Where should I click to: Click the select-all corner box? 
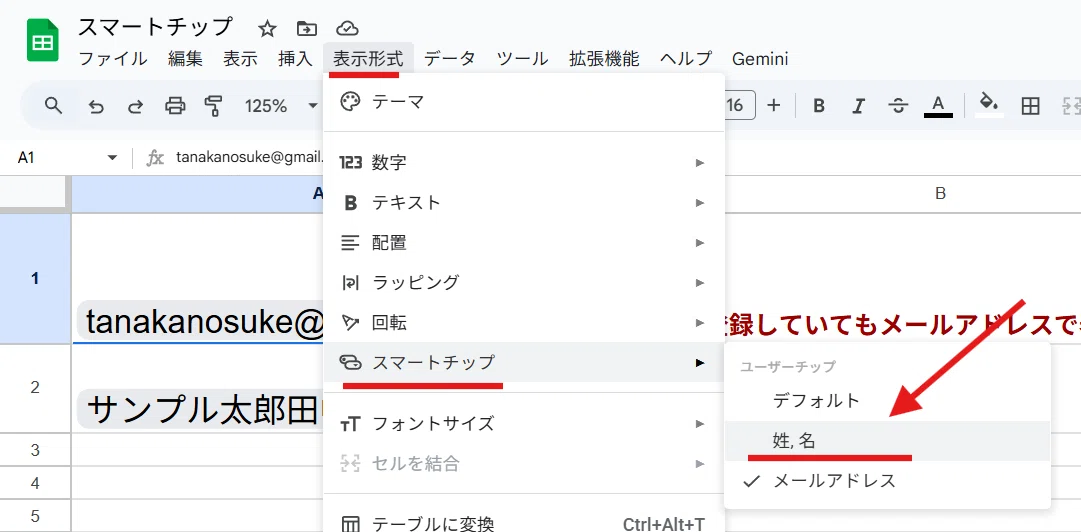35,194
